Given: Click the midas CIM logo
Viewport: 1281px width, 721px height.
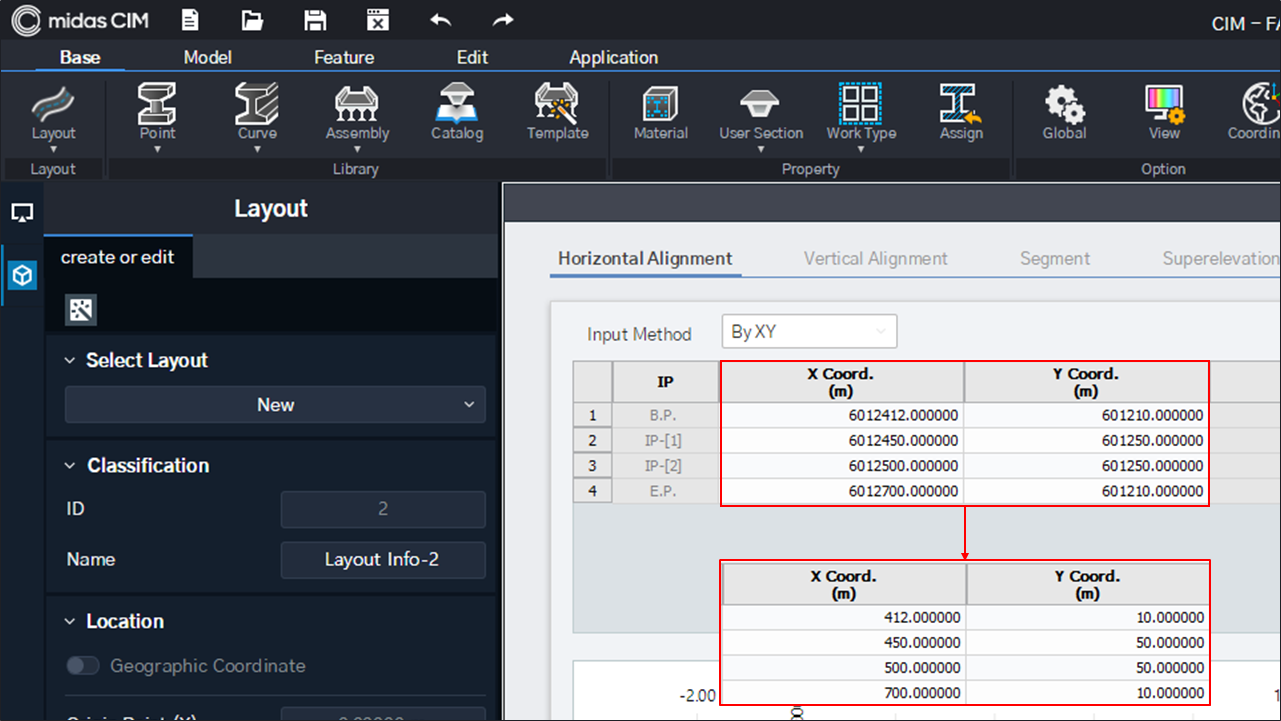Looking at the screenshot, I should click(80, 20).
